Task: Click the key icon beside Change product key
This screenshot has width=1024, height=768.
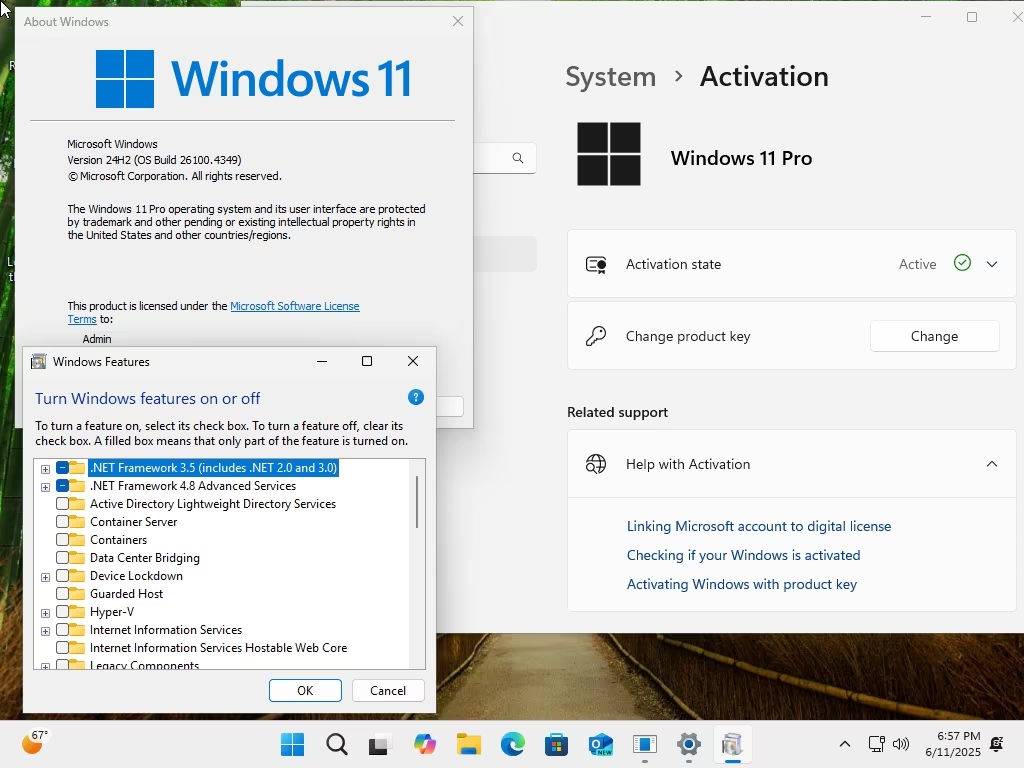Action: 596,336
